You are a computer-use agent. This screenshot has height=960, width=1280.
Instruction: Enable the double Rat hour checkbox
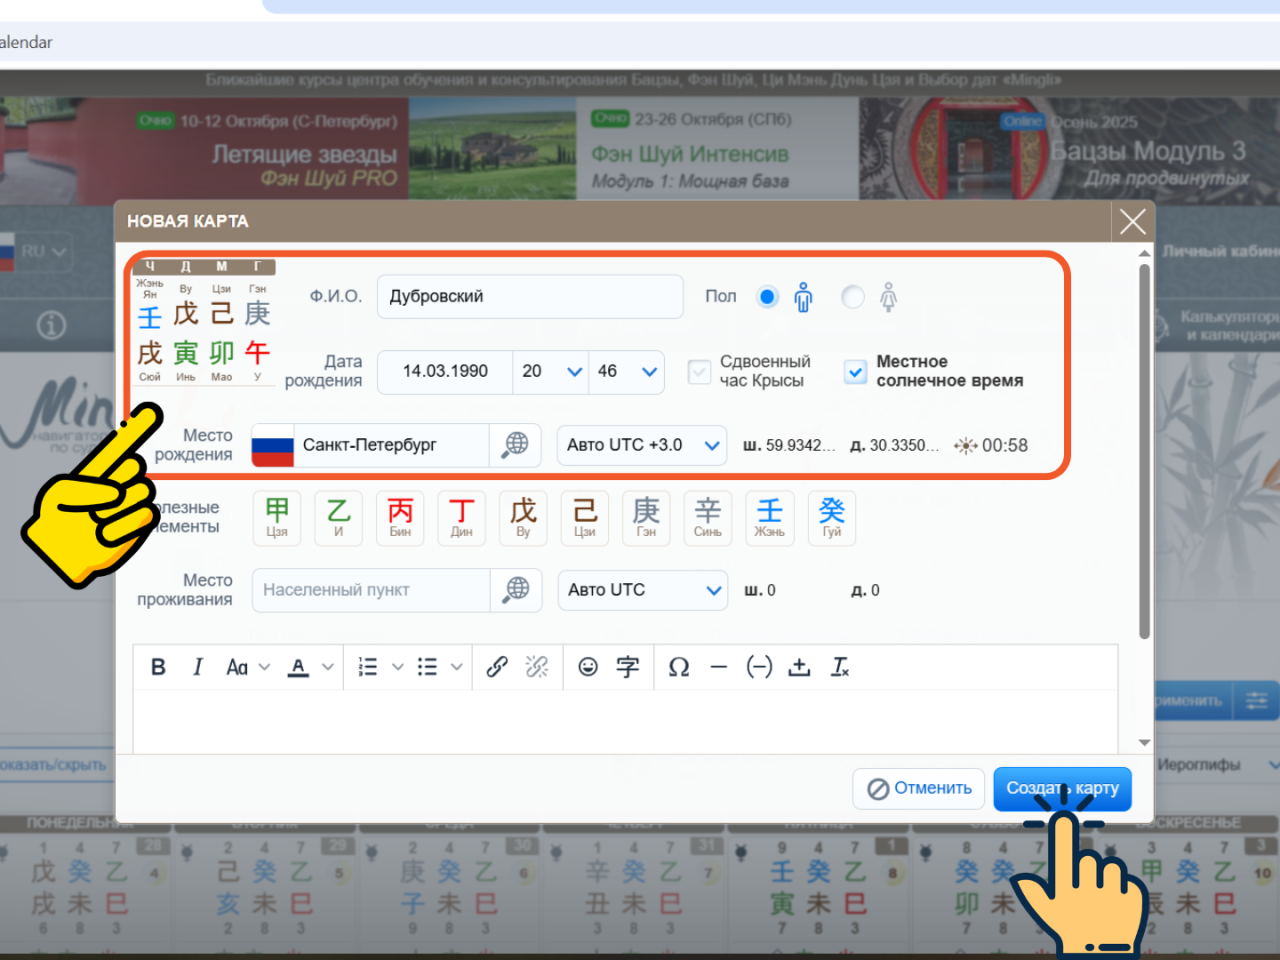700,372
